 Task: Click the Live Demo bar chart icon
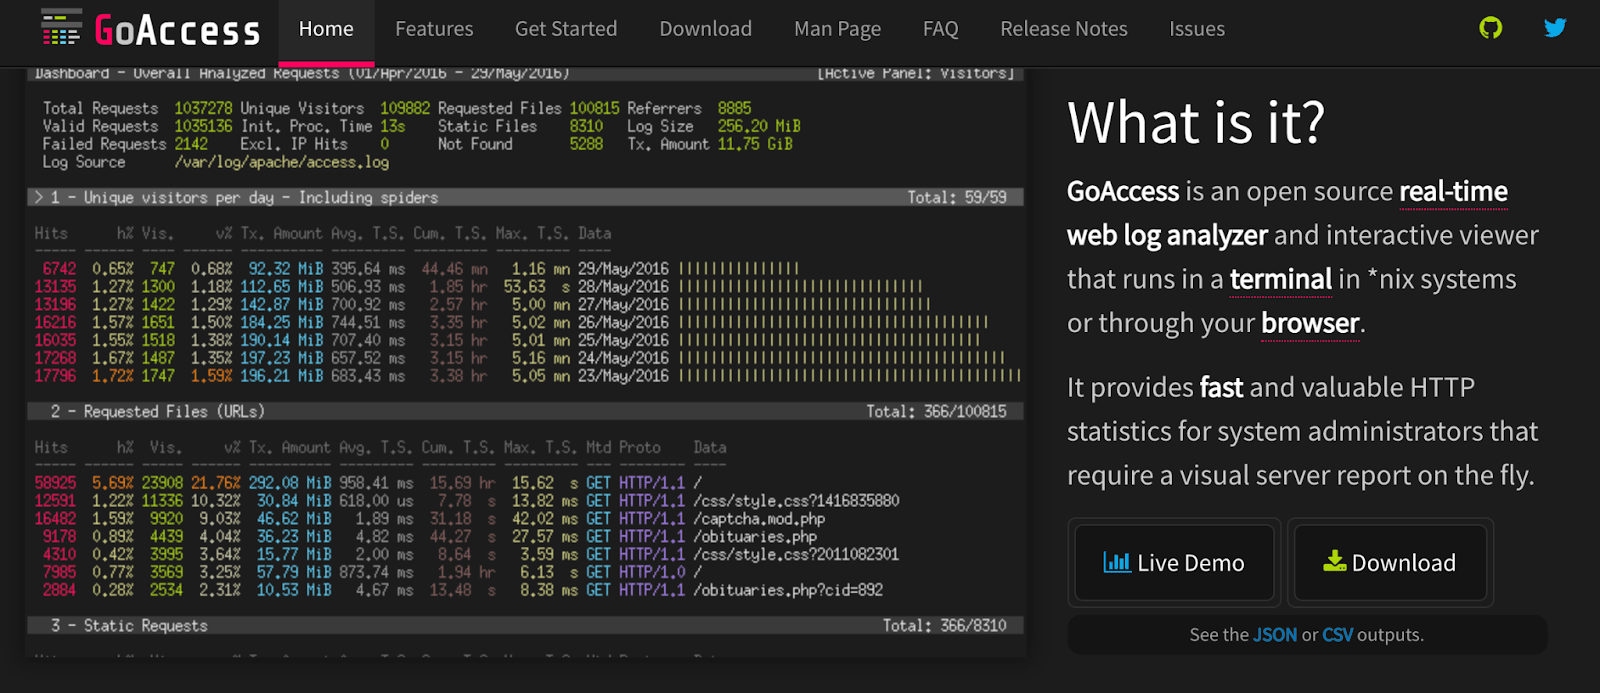[1117, 562]
